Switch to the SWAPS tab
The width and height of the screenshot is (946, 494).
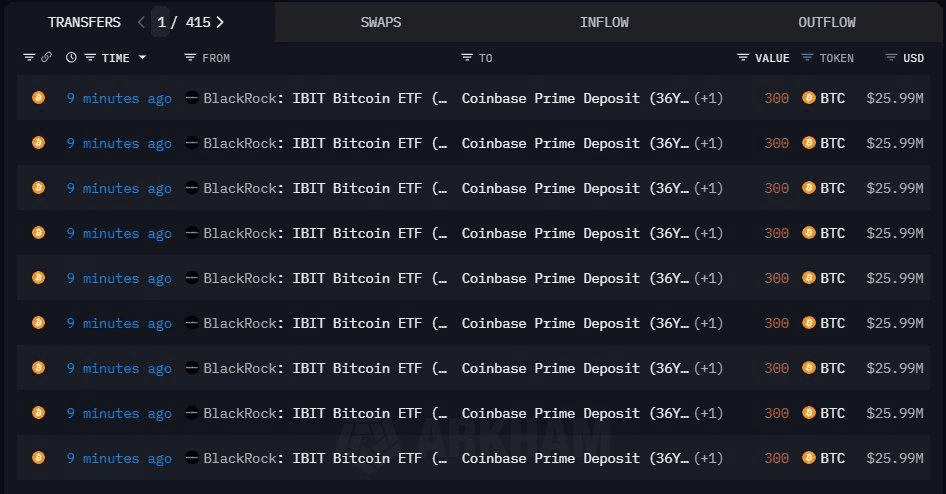coord(381,22)
